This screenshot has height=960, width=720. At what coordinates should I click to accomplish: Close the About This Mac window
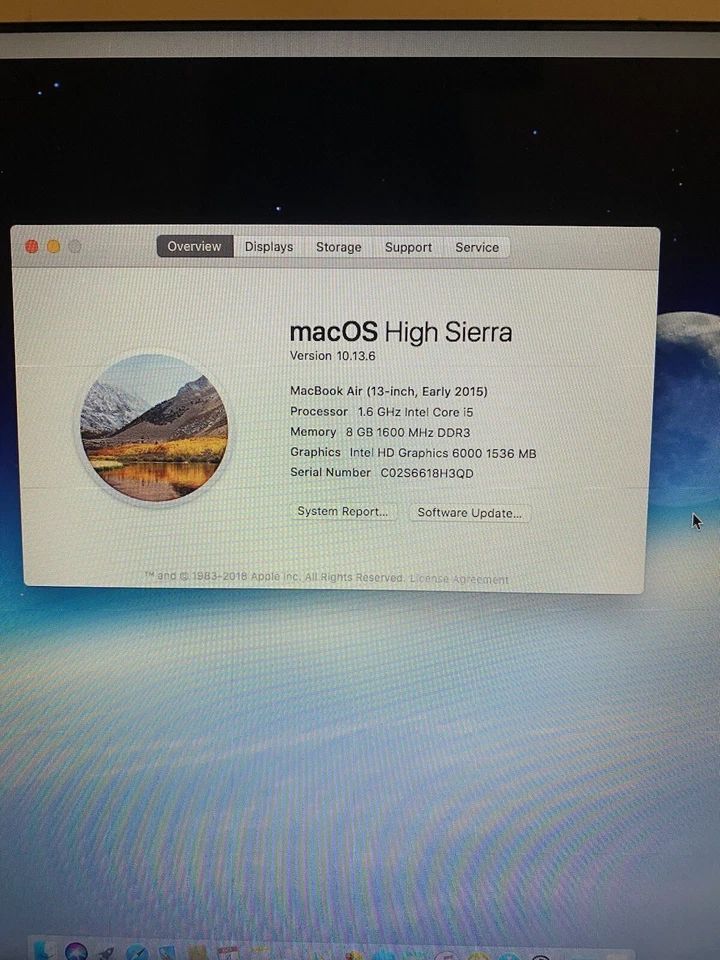(32, 246)
